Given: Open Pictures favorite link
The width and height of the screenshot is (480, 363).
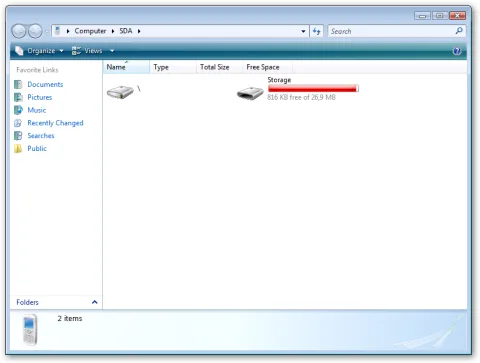Looking at the screenshot, I should tap(40, 97).
